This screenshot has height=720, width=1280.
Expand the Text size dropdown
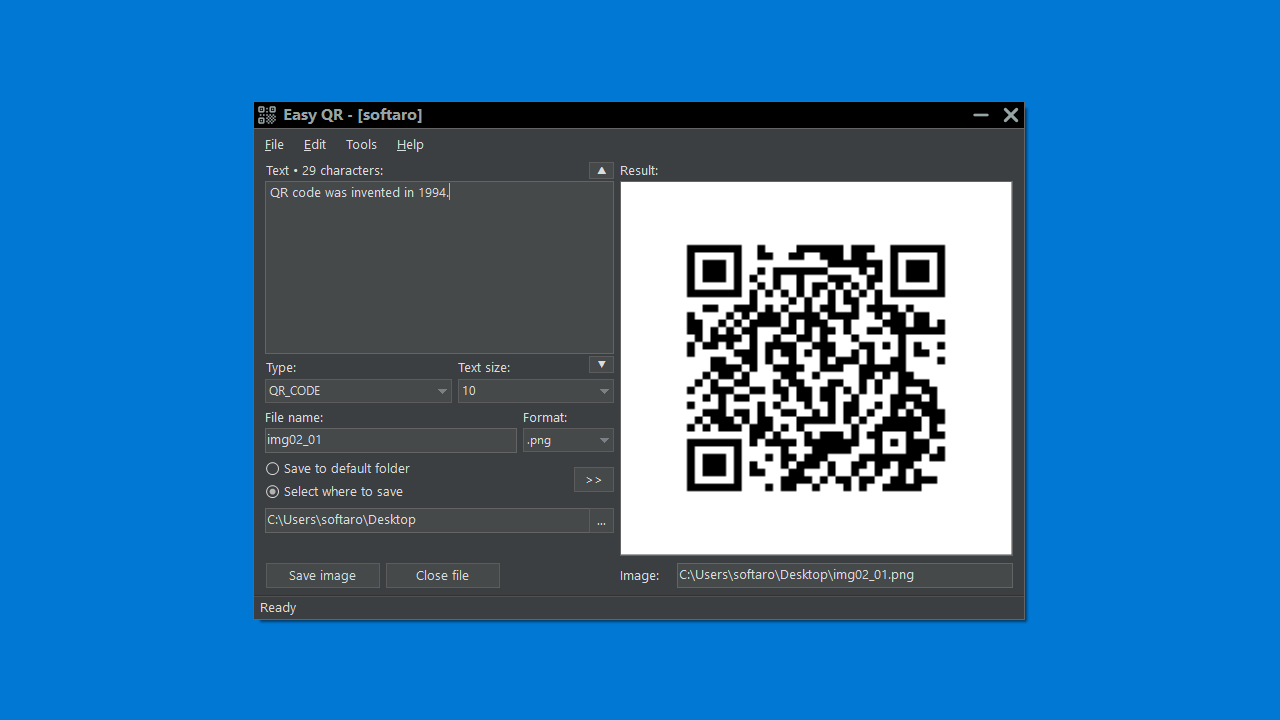coord(536,391)
